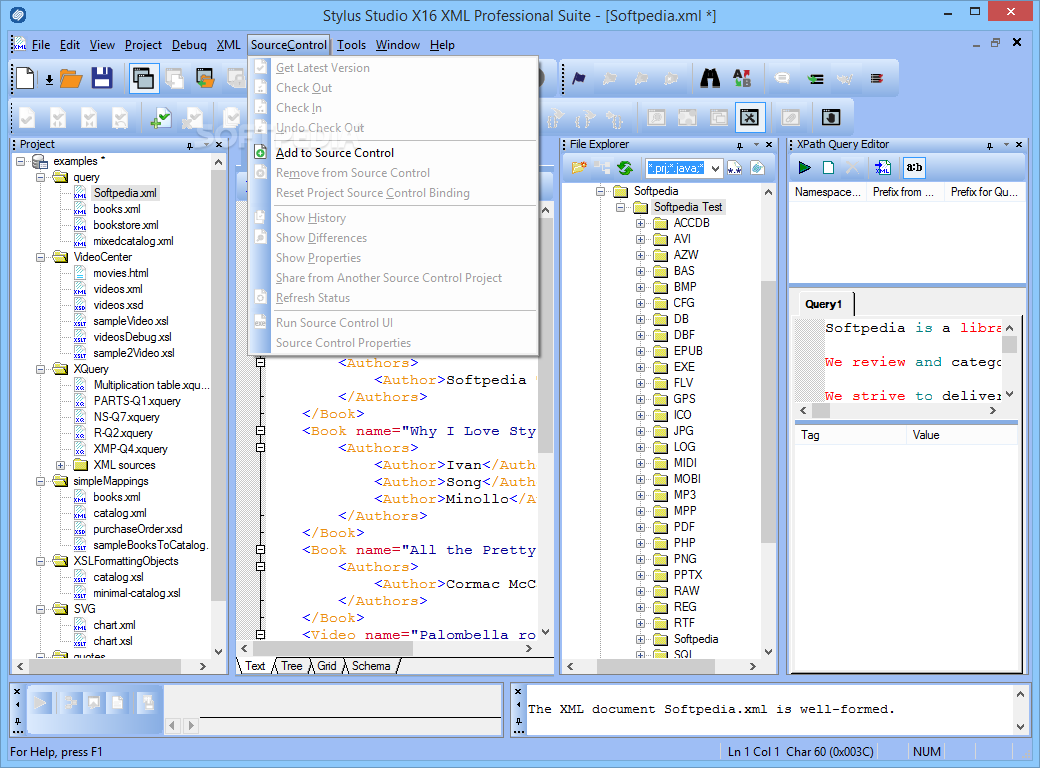This screenshot has width=1040, height=768.
Task: Click the green check Validate icon
Action: click(161, 118)
